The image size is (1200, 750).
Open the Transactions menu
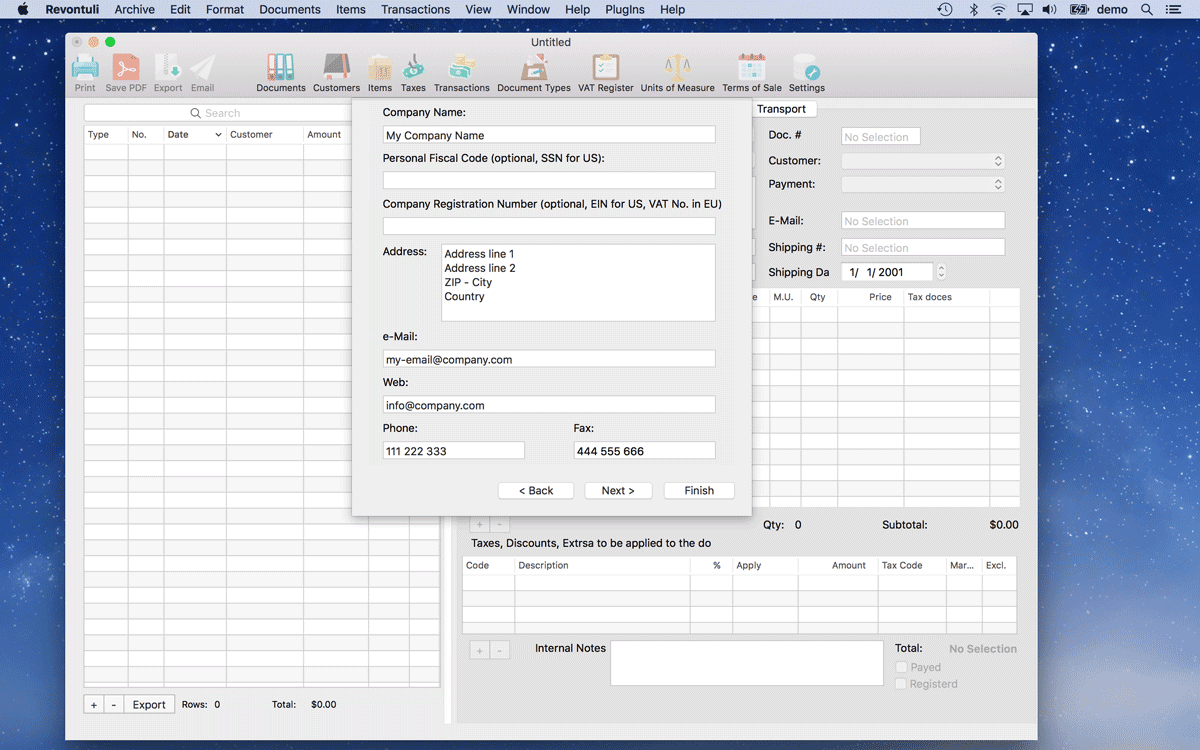pyautogui.click(x=415, y=9)
